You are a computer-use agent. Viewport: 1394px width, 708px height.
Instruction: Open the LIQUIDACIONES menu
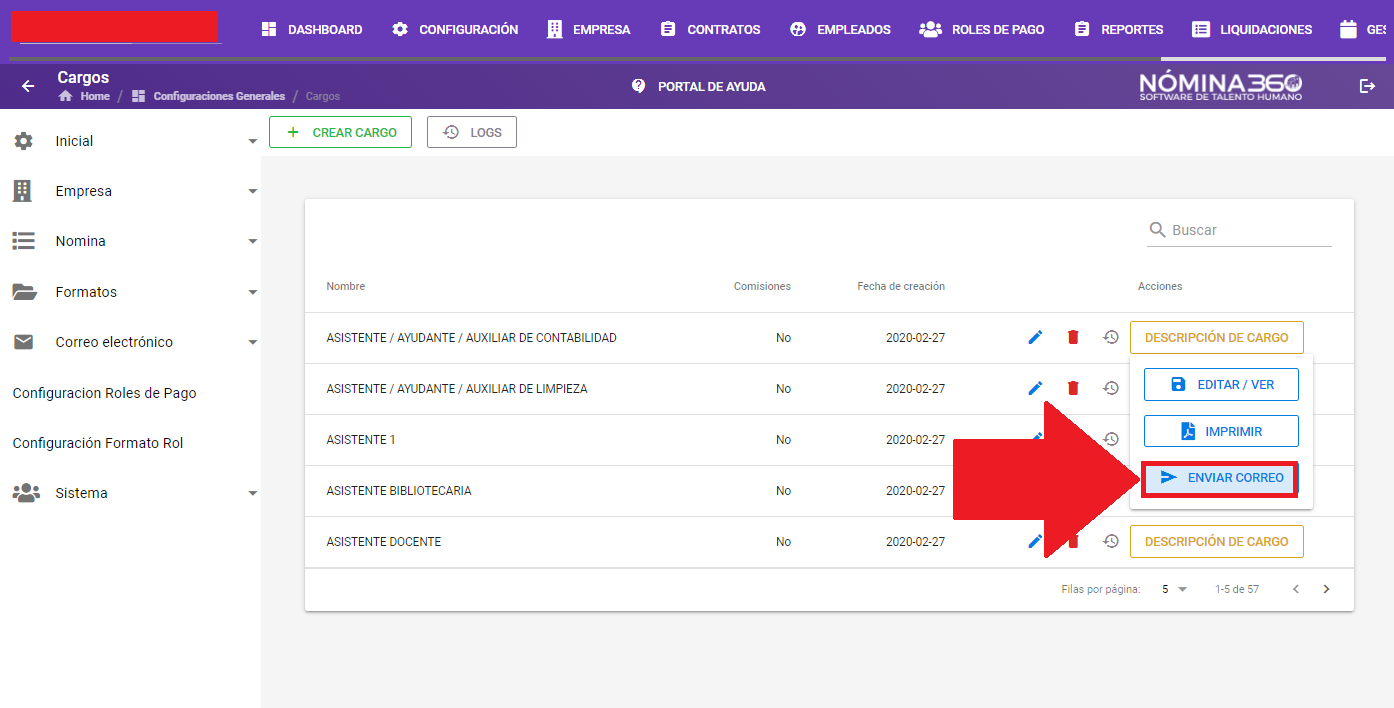[x=1252, y=30]
